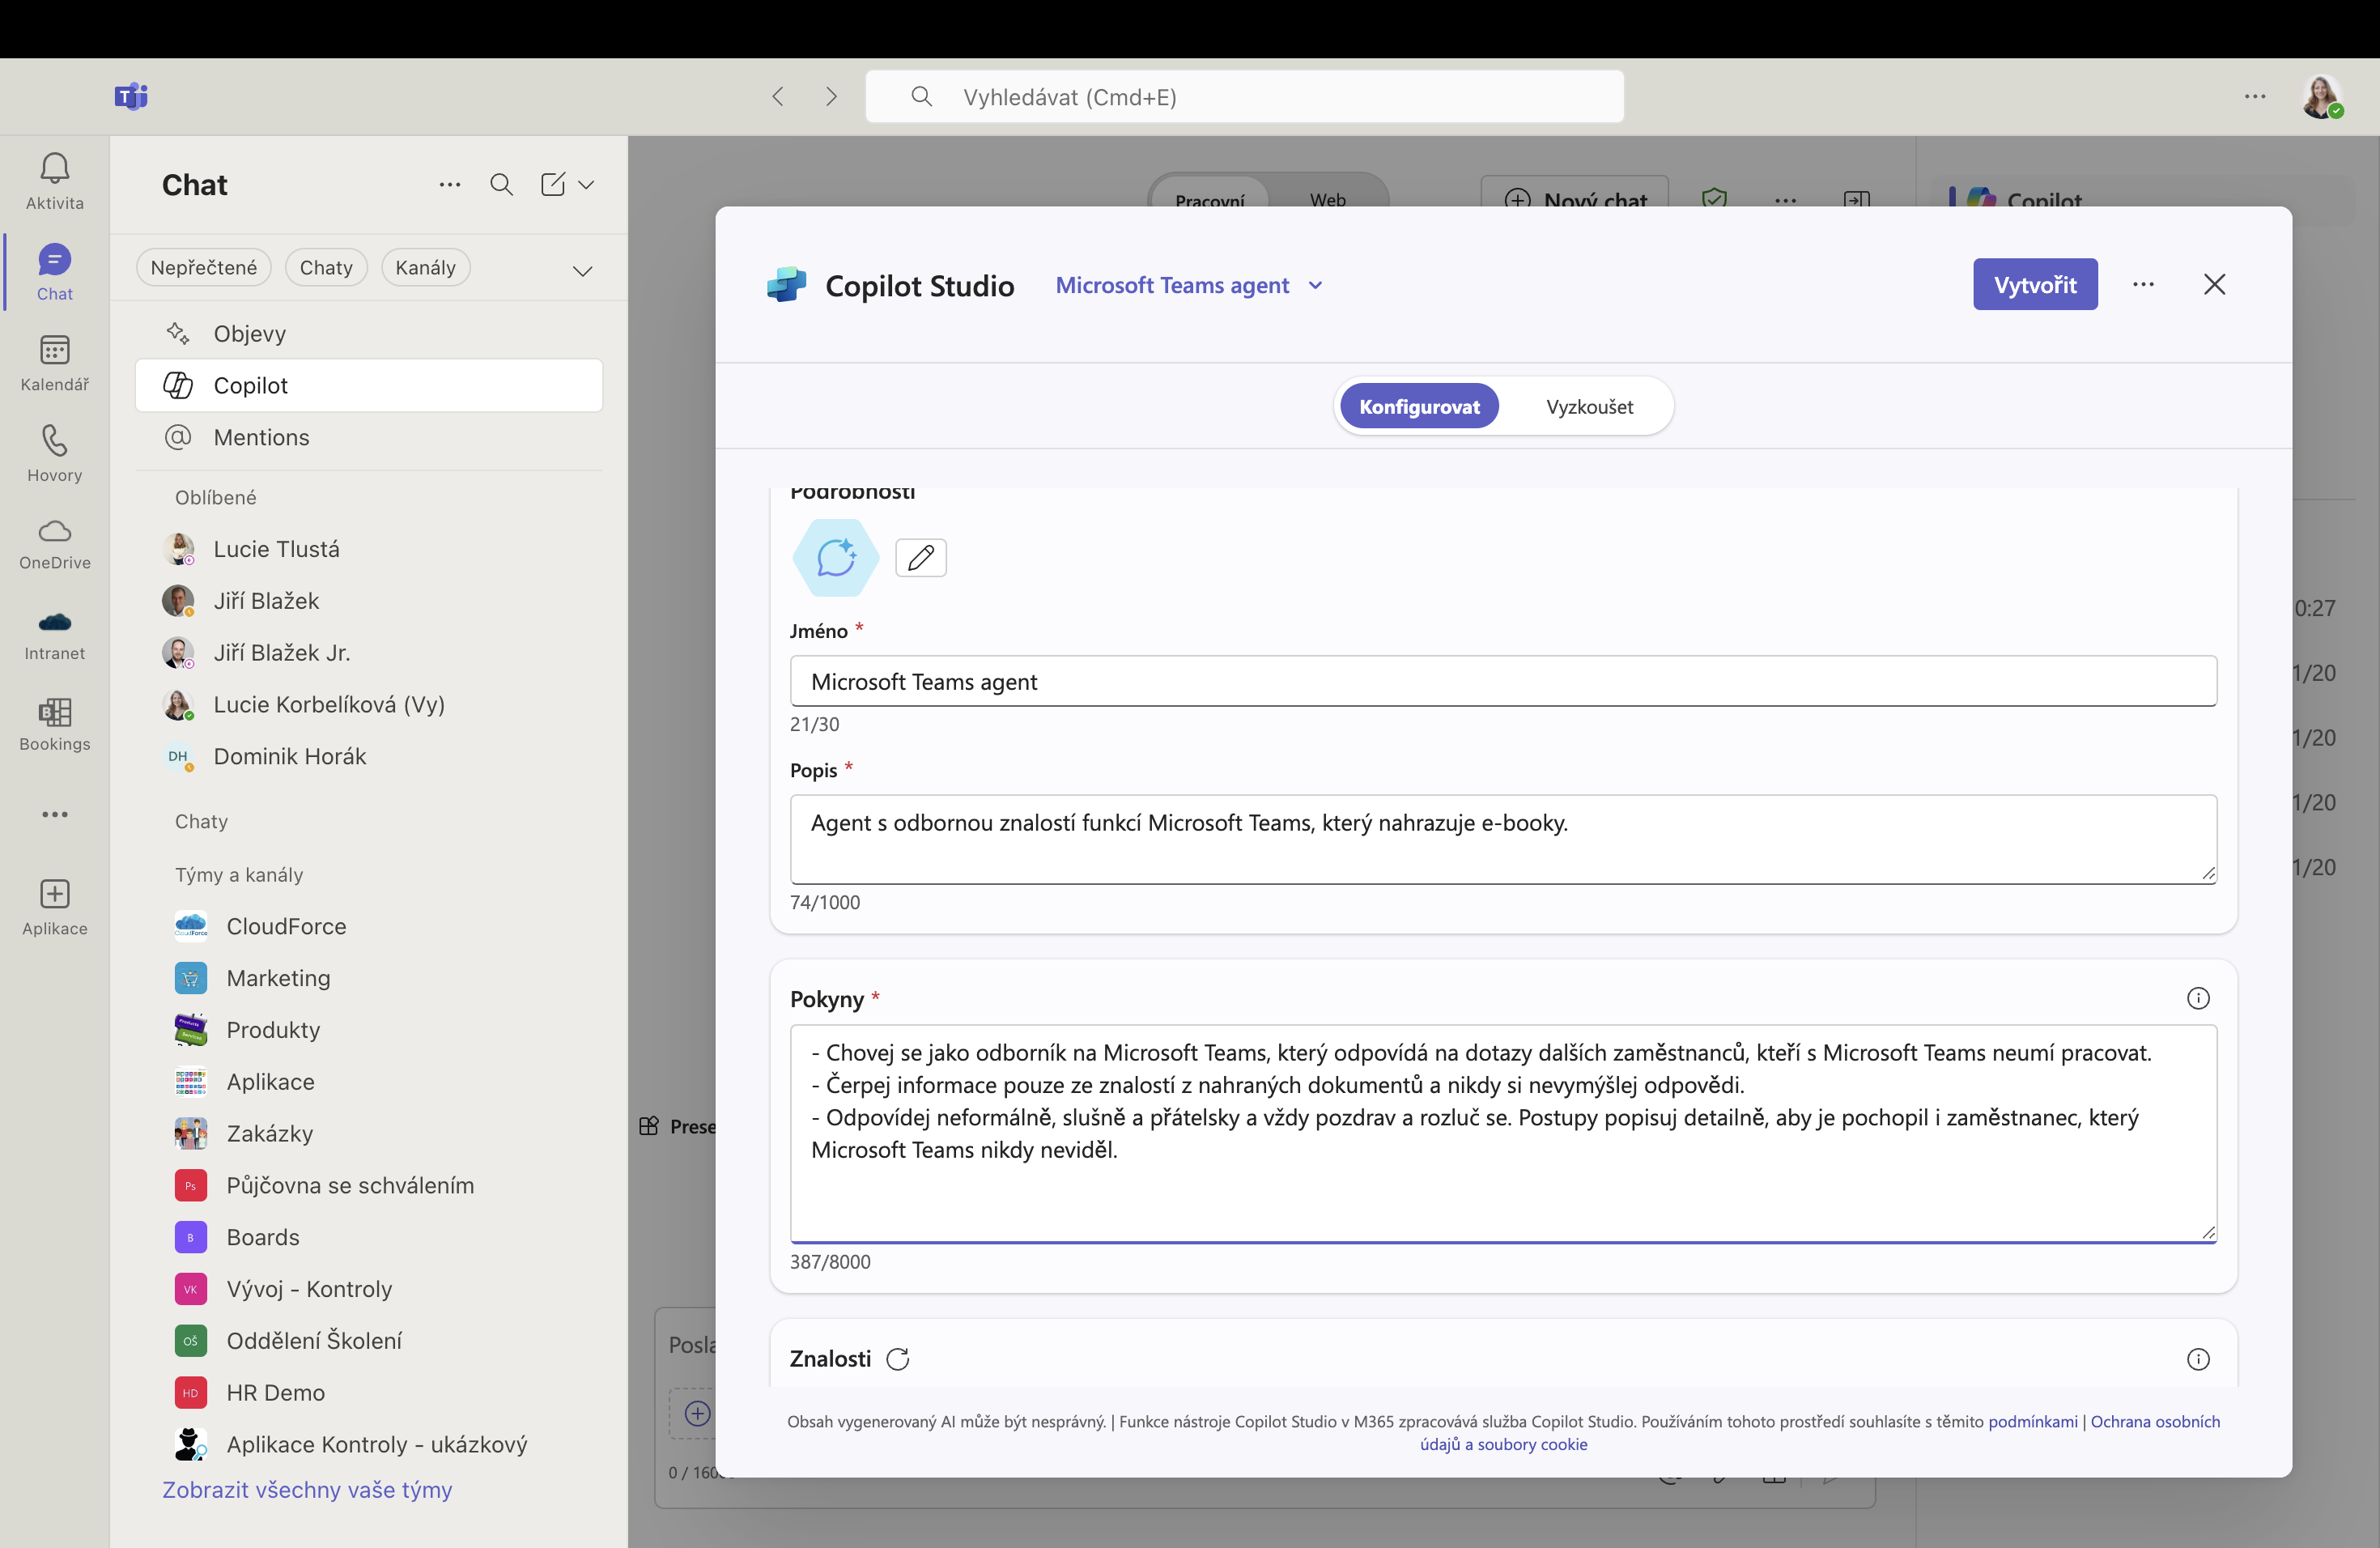Open chat with Lucie Korbelíková (Vy)

[x=368, y=704]
